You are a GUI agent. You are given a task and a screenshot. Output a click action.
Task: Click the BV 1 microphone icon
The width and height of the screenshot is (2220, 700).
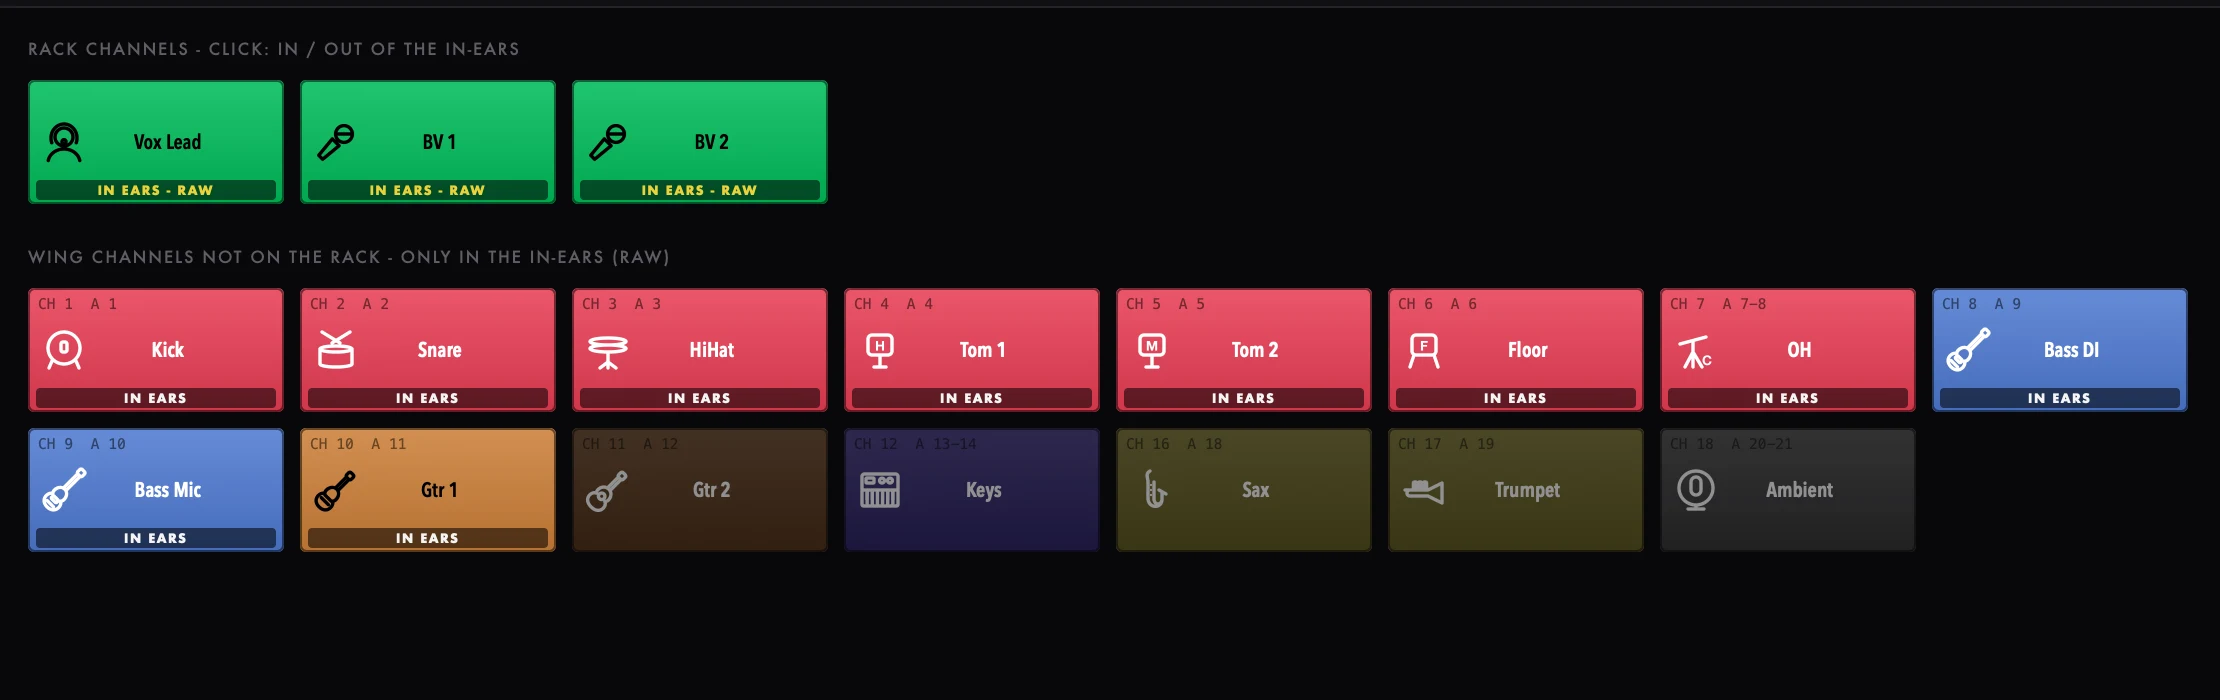pyautogui.click(x=336, y=142)
